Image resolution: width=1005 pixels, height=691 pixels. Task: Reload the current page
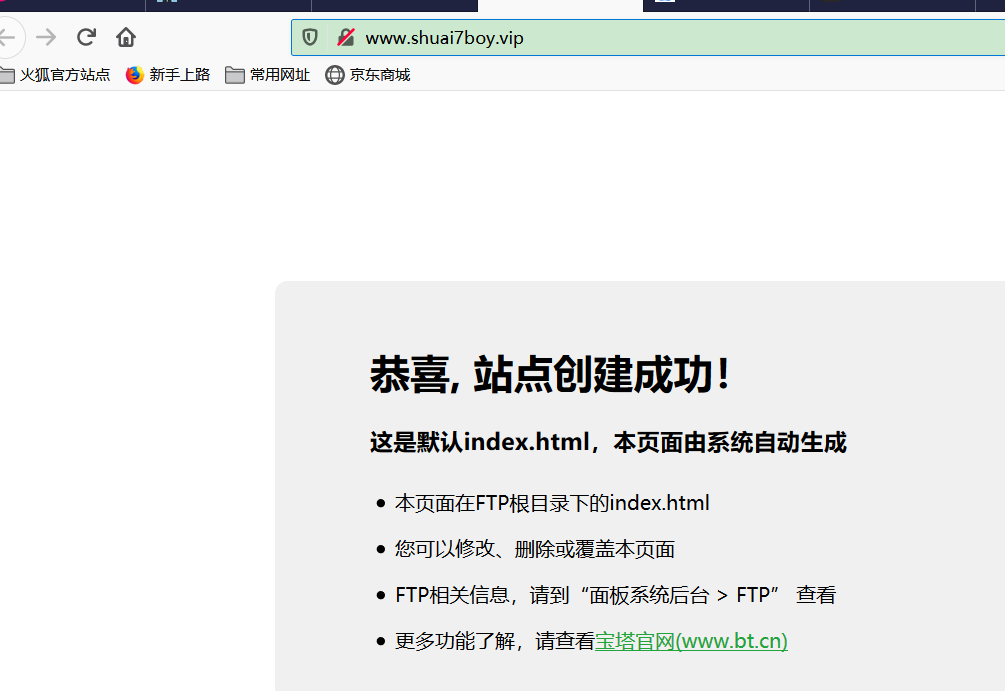86,37
